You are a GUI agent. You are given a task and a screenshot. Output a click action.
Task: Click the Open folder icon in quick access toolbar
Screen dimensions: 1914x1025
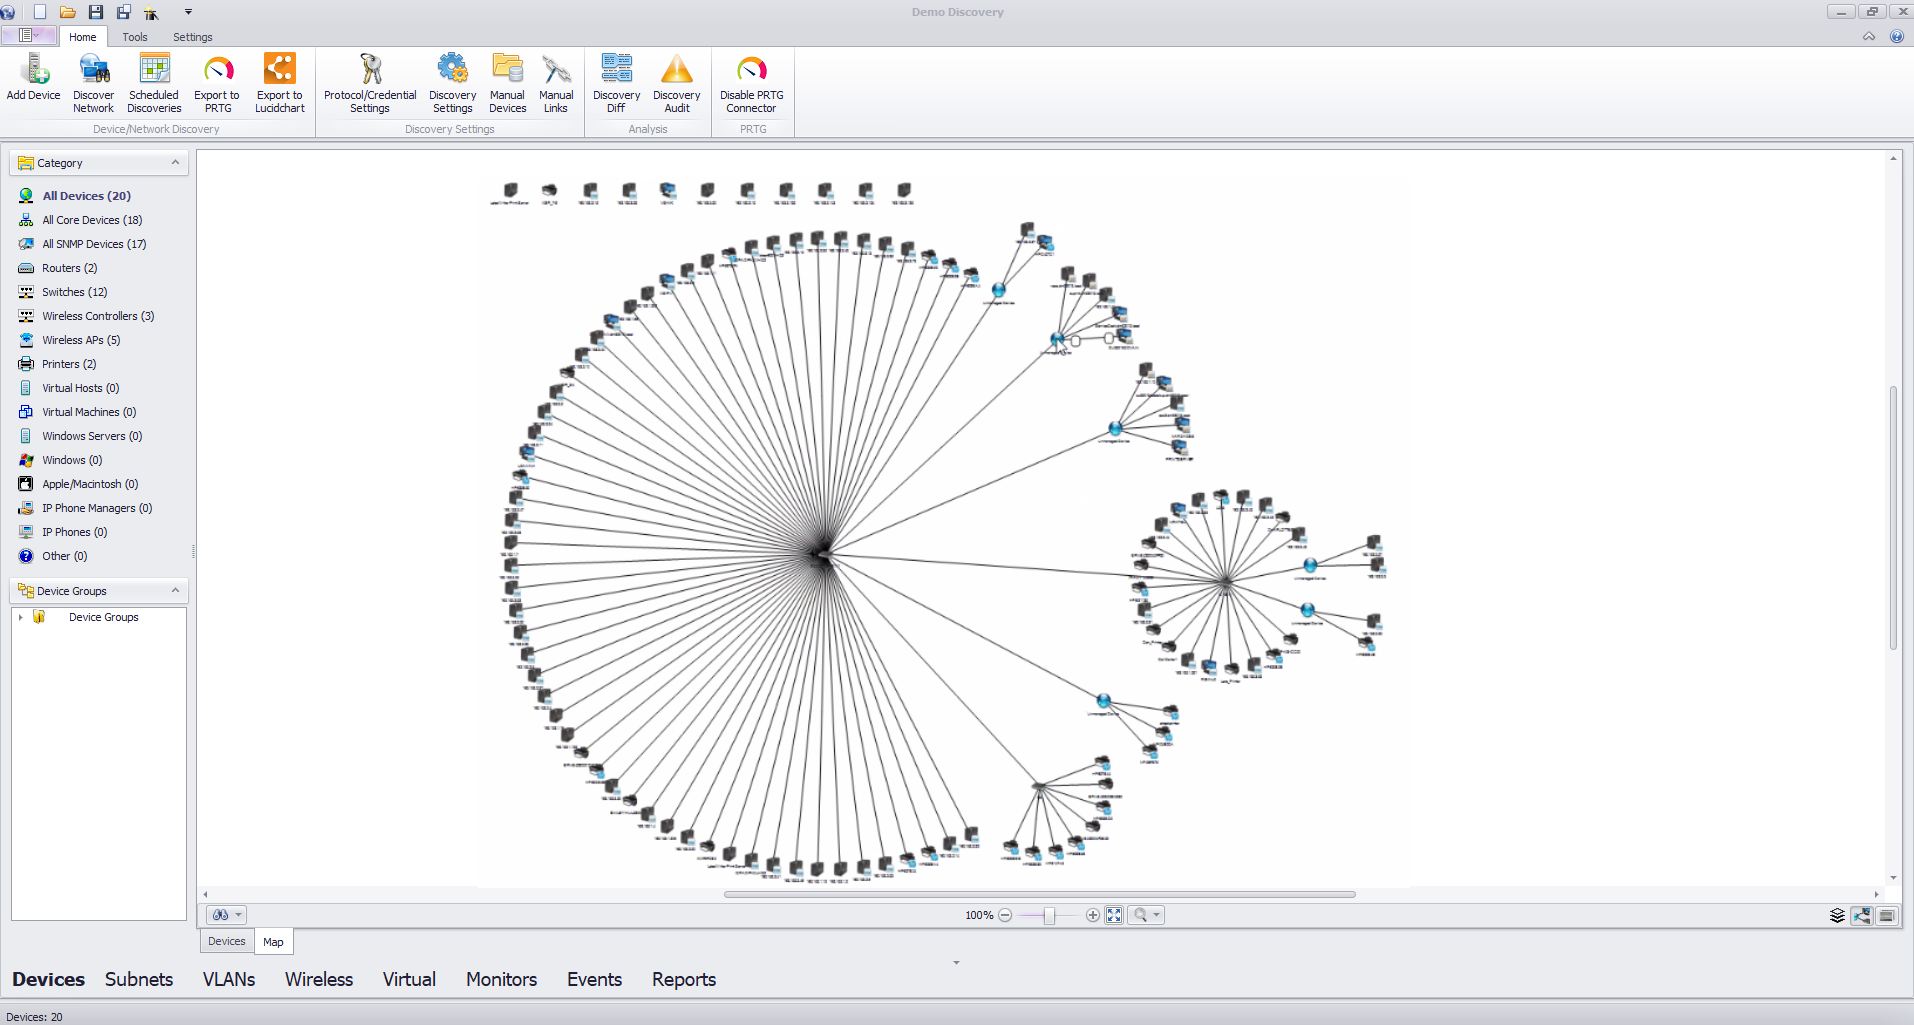68,12
